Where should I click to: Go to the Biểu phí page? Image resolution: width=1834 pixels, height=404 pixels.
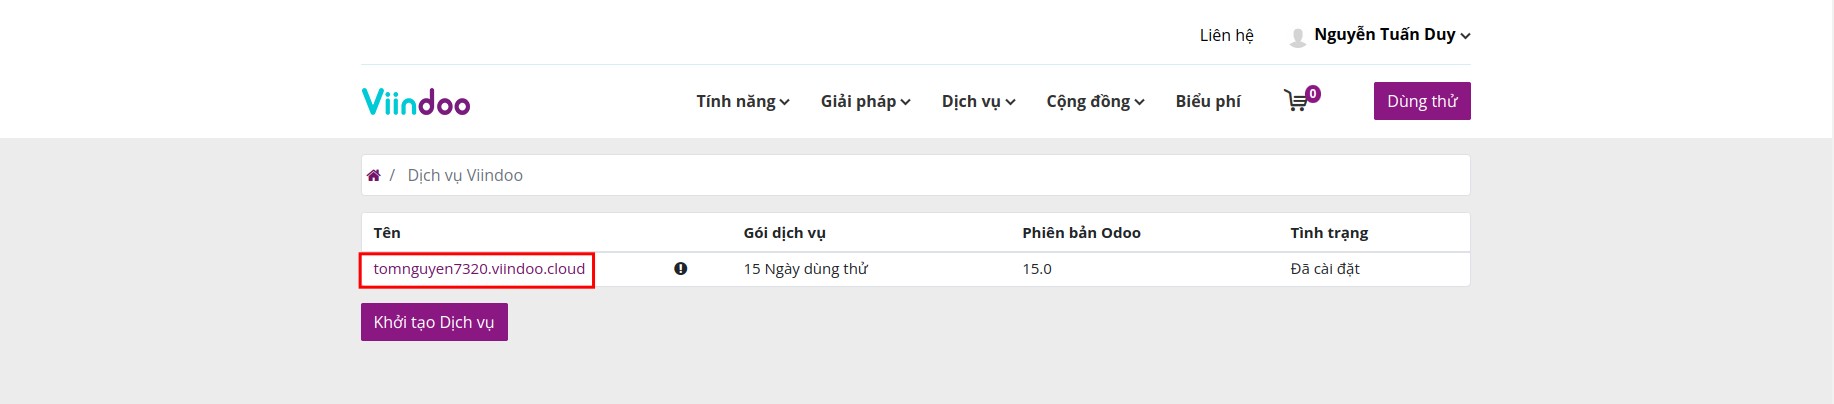tap(1208, 101)
